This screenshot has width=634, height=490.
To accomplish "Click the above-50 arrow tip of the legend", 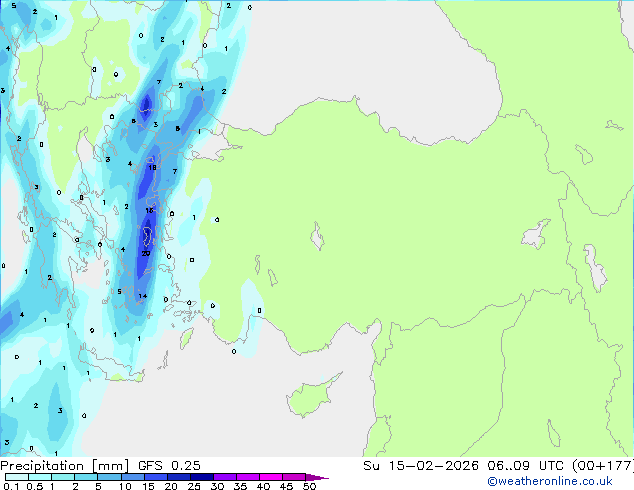I will click(317, 477).
